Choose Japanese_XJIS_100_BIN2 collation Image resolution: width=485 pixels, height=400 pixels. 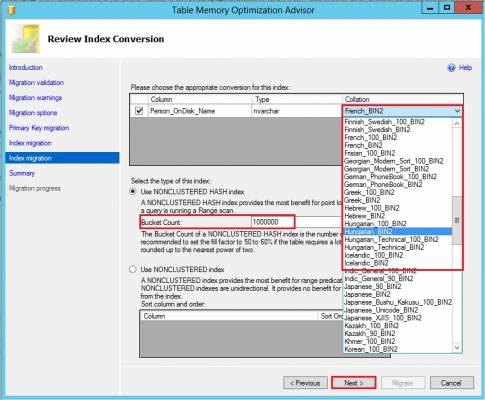coord(383,318)
